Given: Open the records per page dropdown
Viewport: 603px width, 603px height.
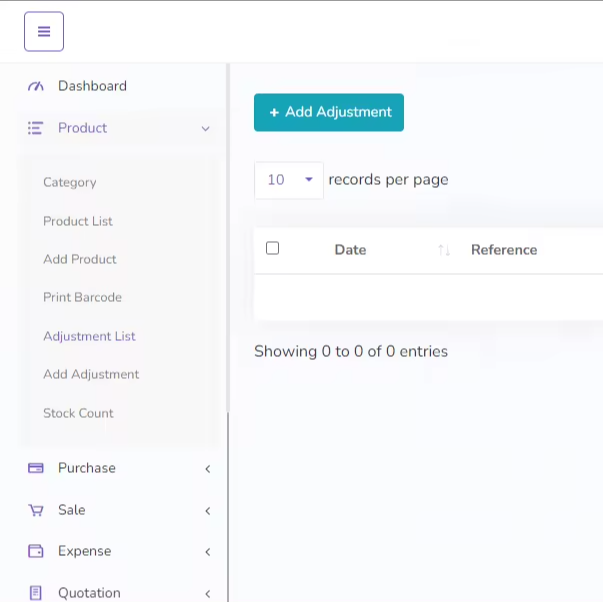Looking at the screenshot, I should click(288, 180).
